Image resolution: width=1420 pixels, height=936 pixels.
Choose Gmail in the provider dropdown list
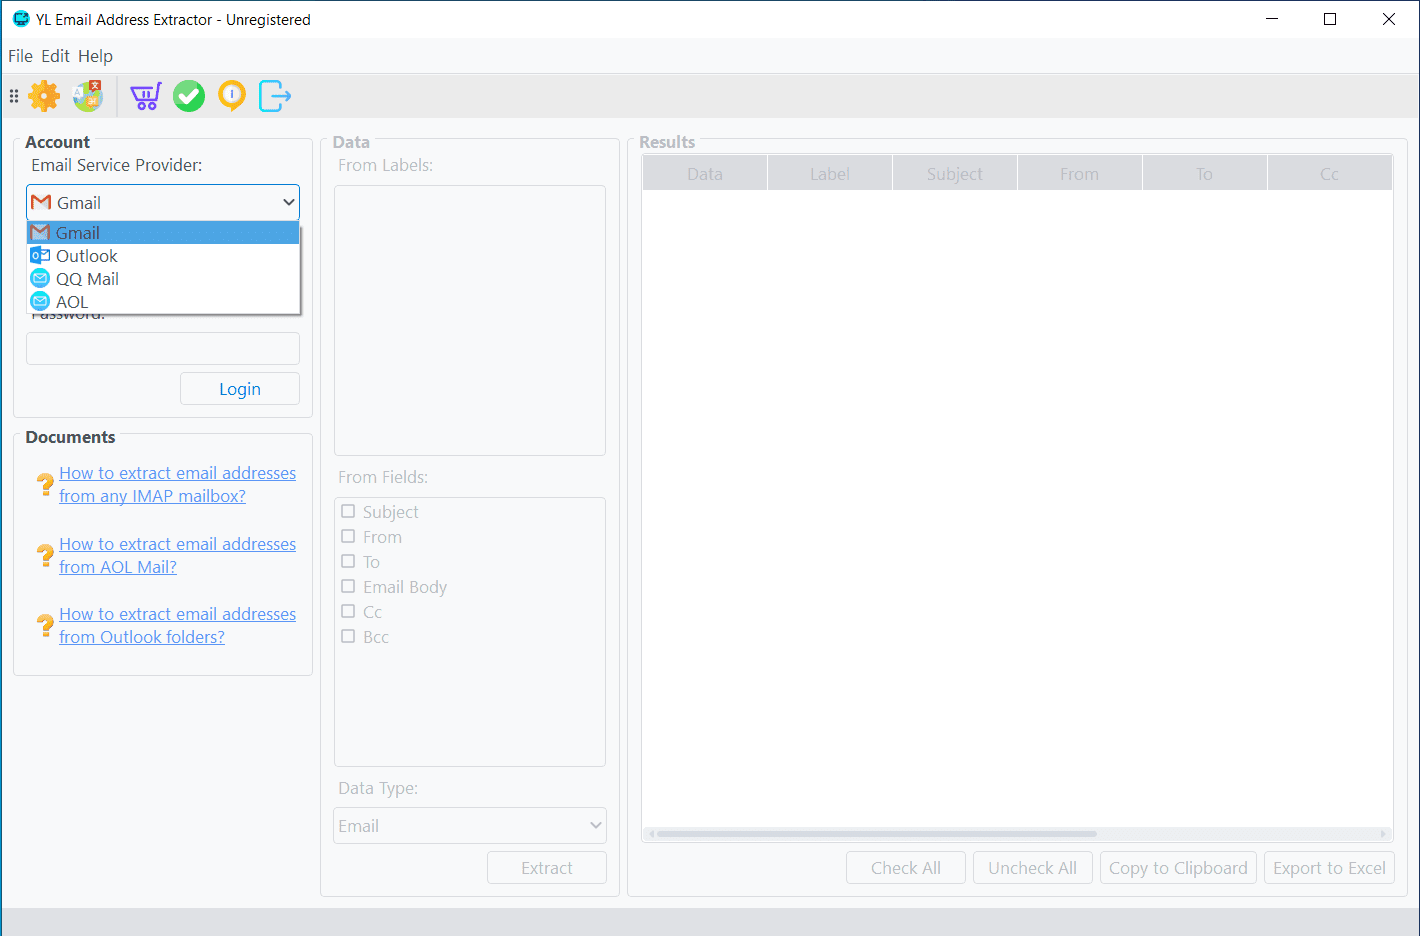click(x=163, y=233)
